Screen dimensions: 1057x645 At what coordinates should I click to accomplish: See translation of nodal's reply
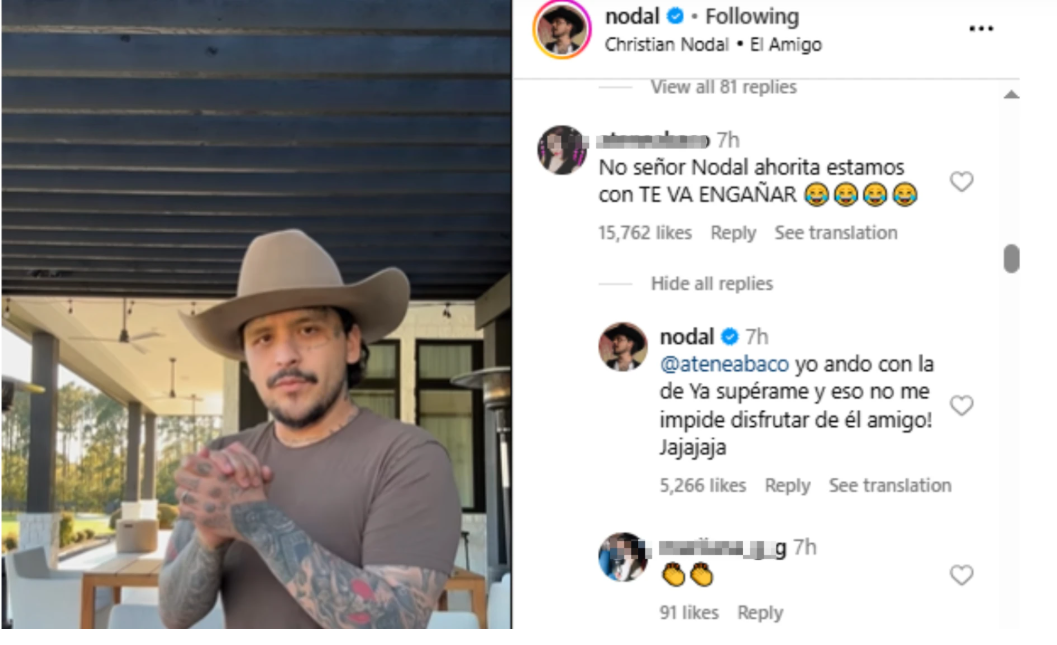(890, 485)
